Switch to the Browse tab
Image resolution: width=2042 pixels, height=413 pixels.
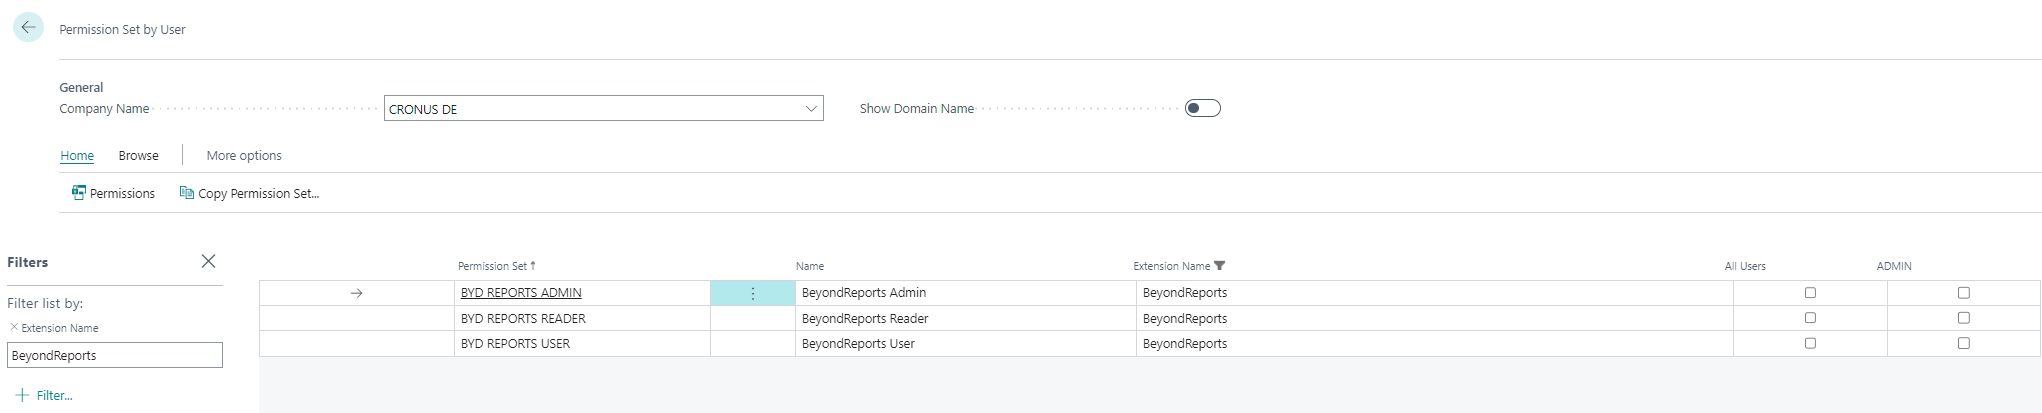[x=138, y=156]
